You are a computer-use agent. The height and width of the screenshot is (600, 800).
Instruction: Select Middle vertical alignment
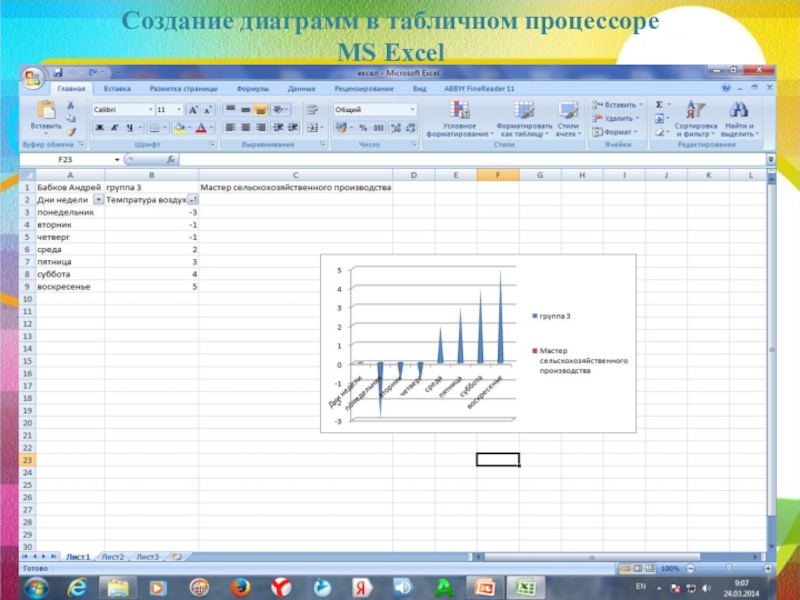246,110
